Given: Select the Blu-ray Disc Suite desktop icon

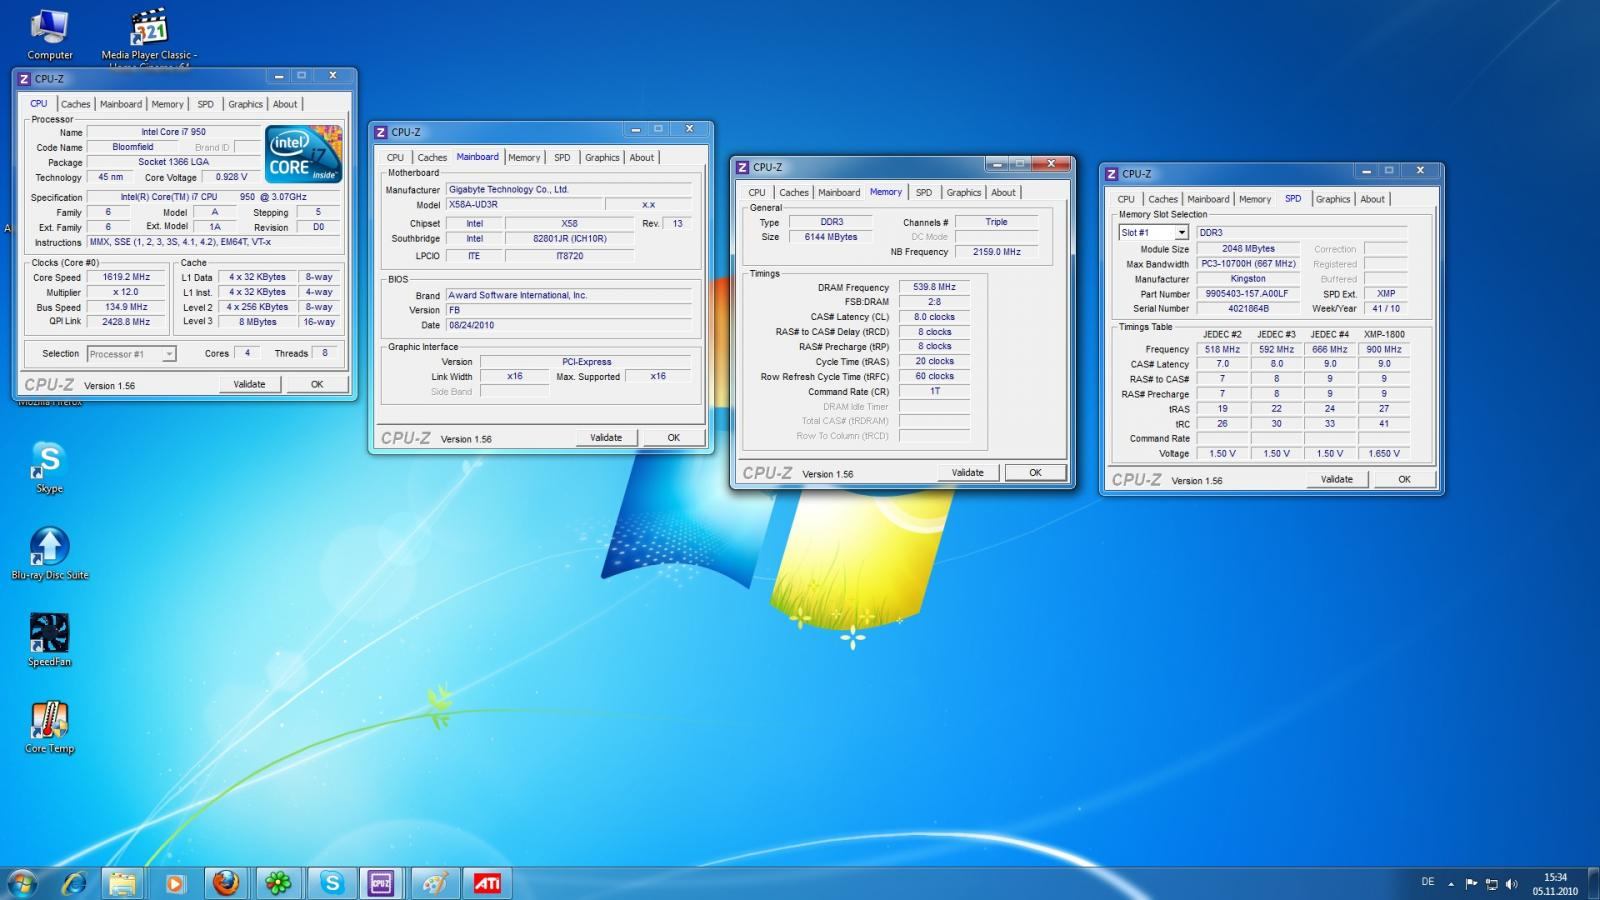Looking at the screenshot, I should point(49,553).
